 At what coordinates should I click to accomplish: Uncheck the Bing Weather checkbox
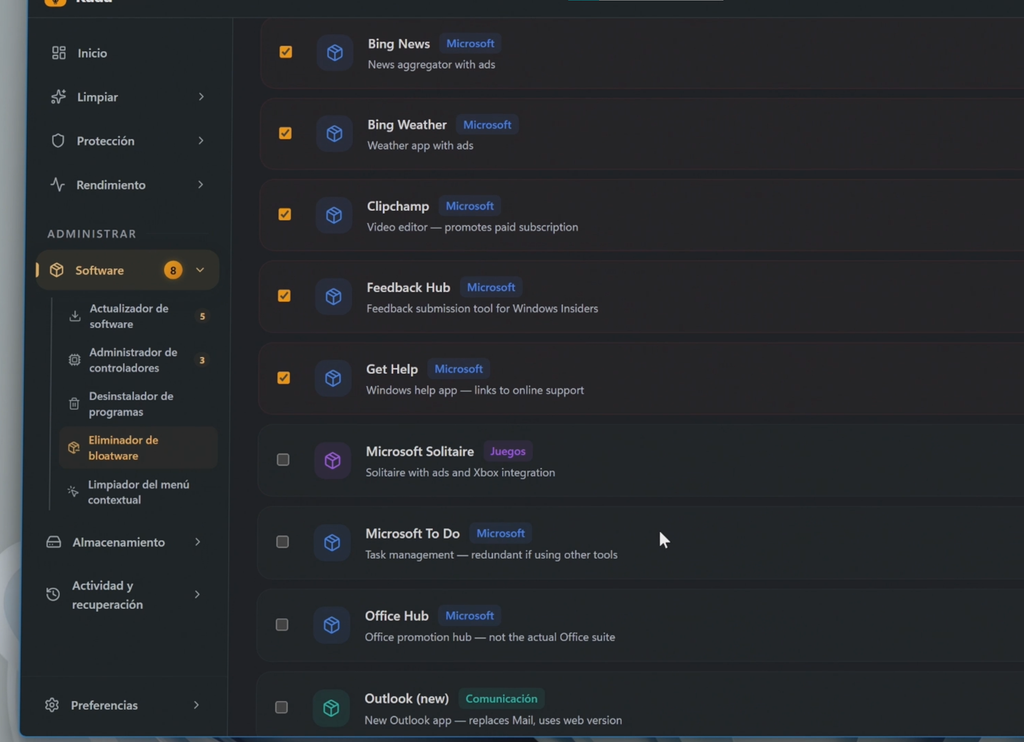[285, 133]
